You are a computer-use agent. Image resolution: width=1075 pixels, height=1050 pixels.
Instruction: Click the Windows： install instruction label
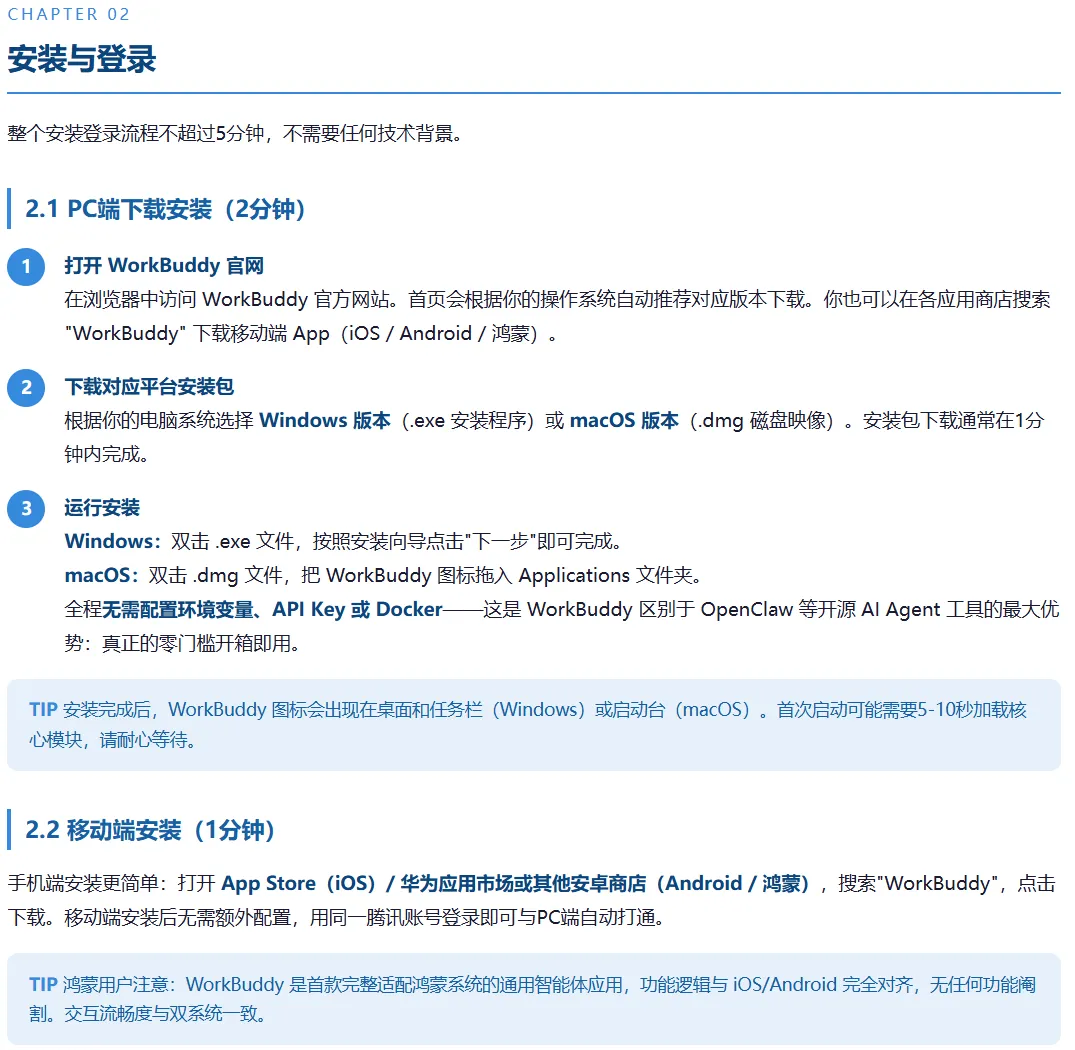(113, 541)
